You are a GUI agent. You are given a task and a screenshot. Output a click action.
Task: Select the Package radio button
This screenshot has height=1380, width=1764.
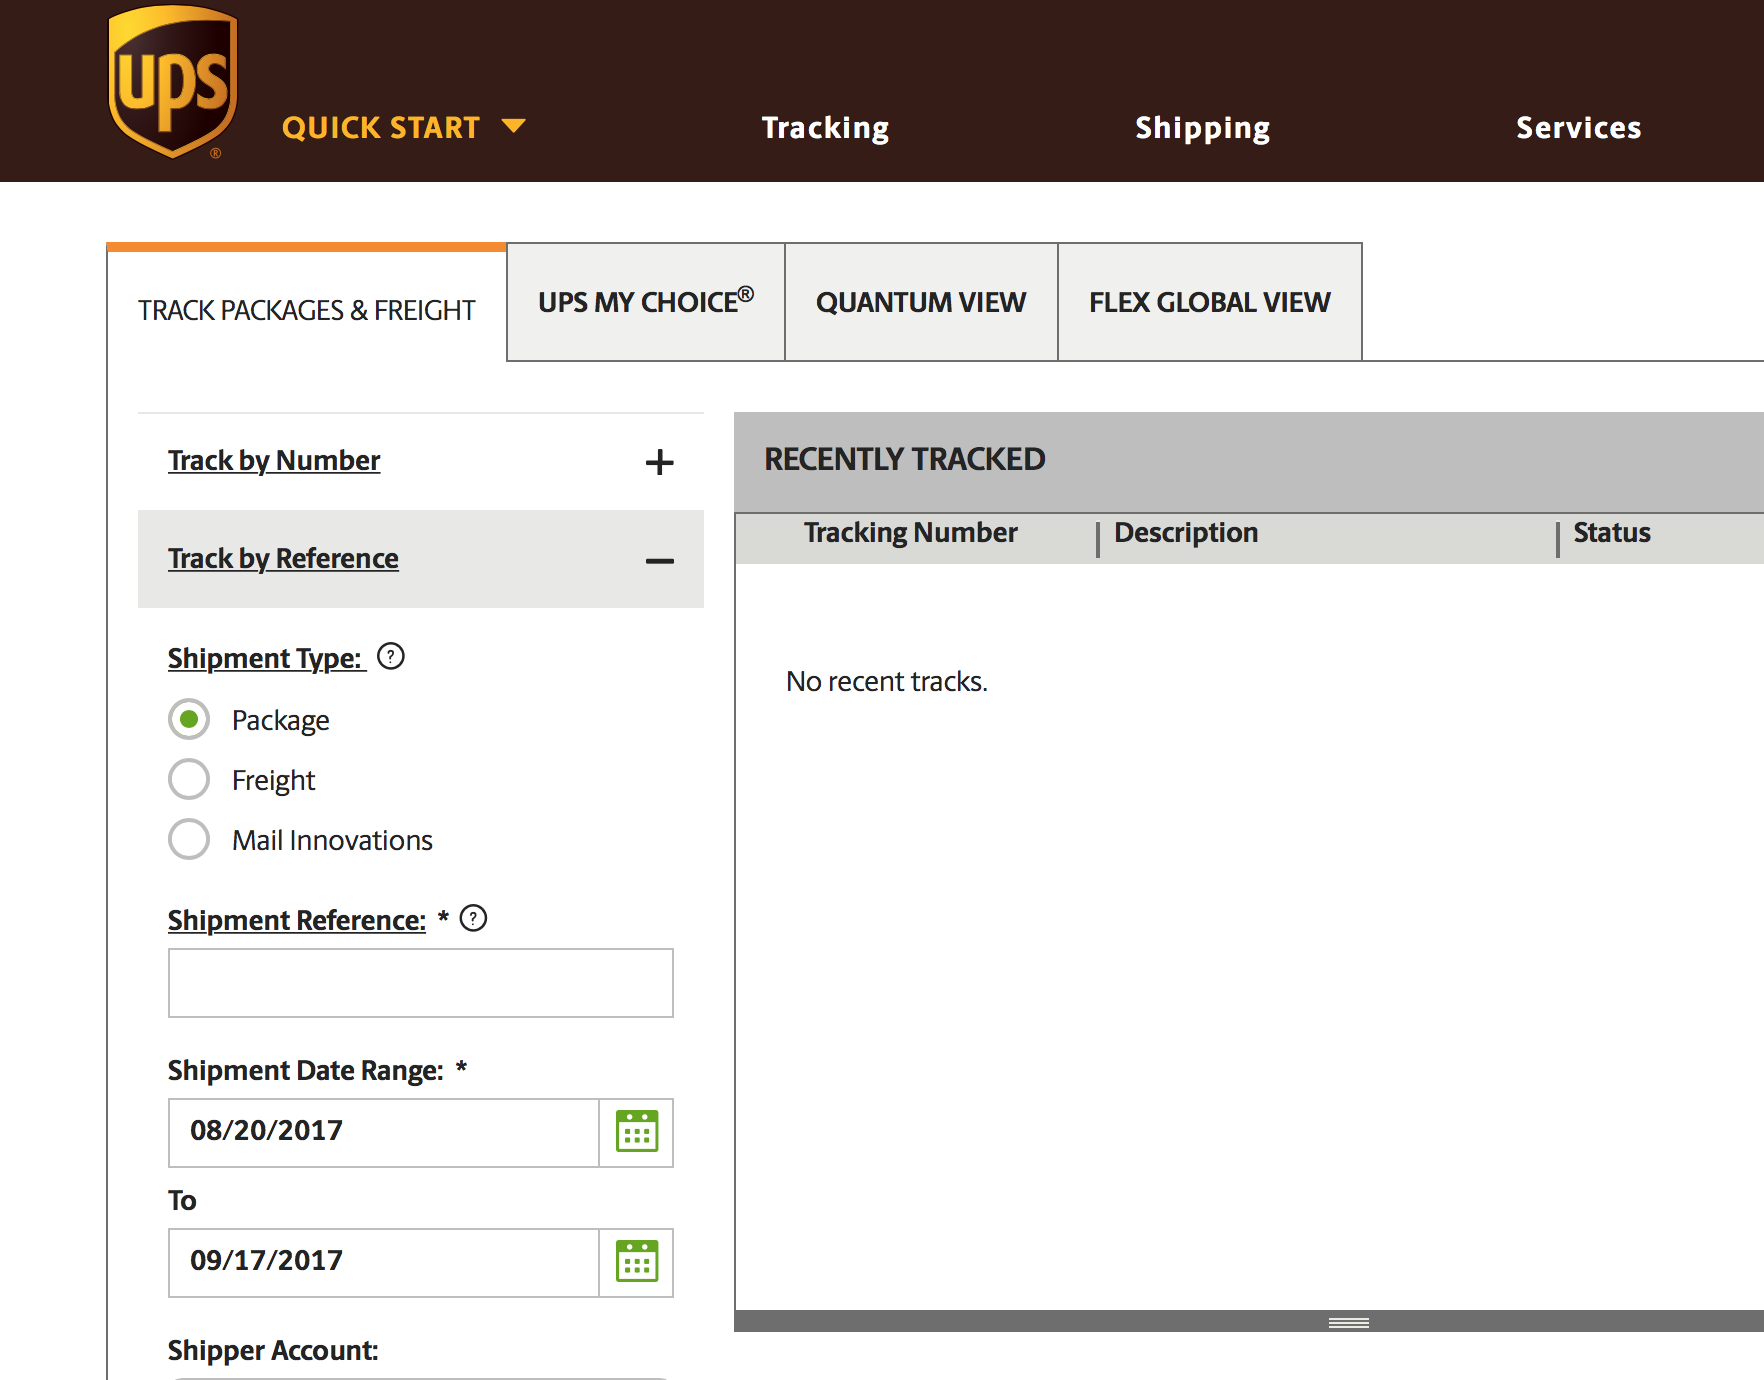click(x=189, y=719)
